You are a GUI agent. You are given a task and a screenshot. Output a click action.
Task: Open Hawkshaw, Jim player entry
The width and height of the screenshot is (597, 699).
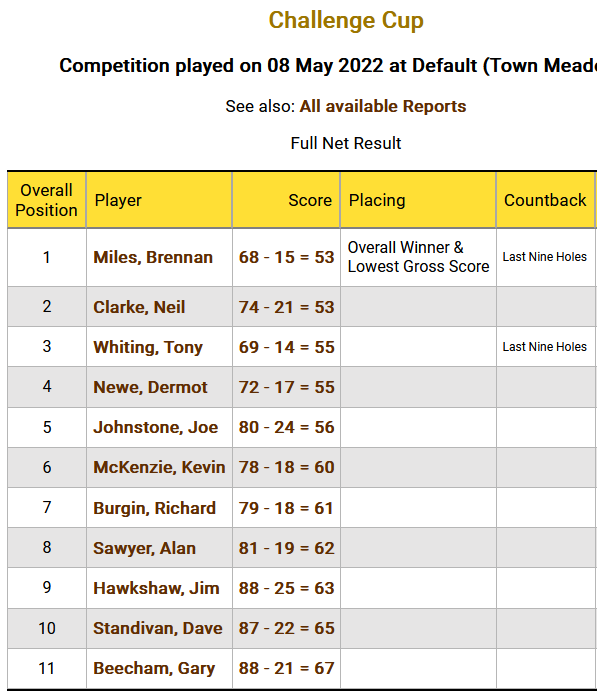coord(156,588)
